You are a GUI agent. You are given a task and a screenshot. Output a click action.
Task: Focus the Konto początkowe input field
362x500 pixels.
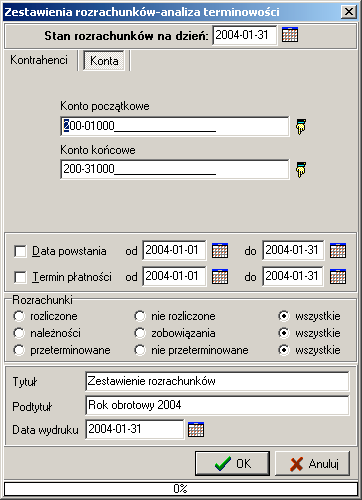175,126
